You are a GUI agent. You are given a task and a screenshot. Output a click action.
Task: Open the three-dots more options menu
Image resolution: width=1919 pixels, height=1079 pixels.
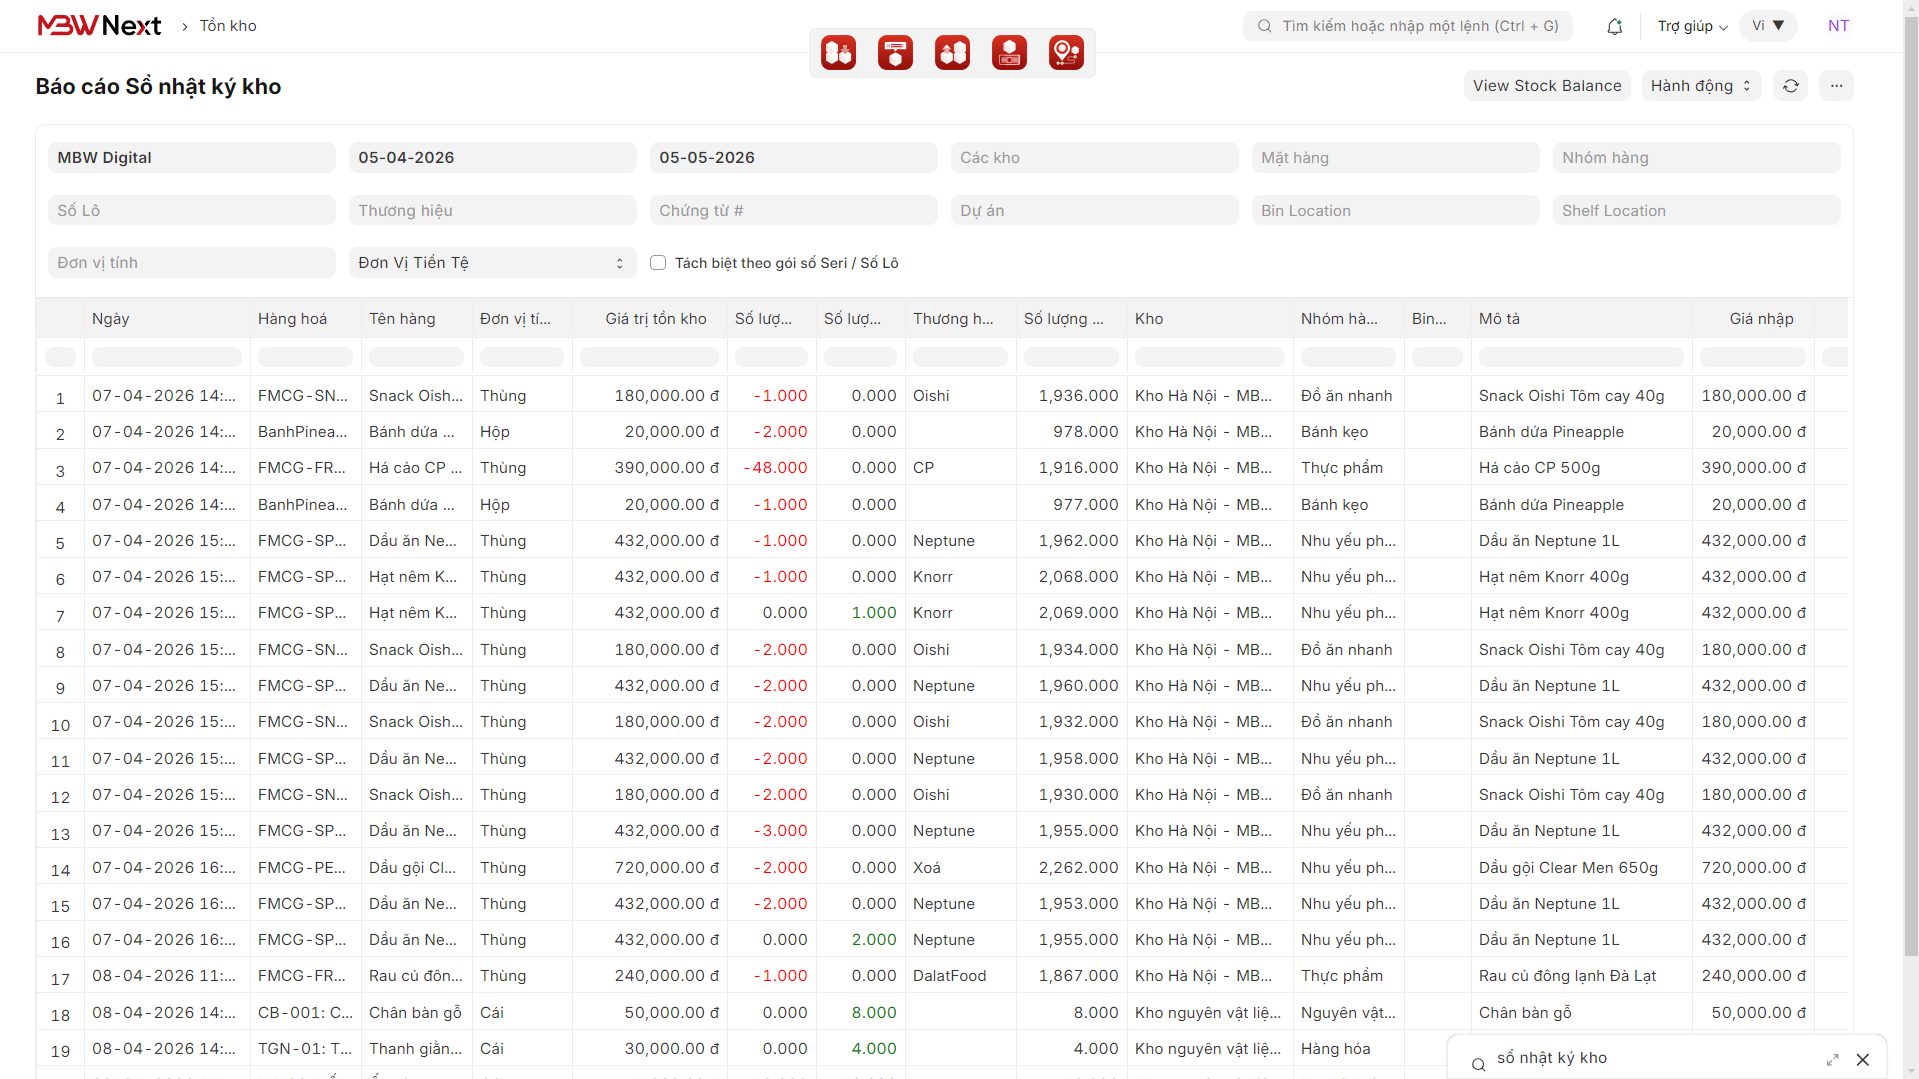tap(1836, 86)
